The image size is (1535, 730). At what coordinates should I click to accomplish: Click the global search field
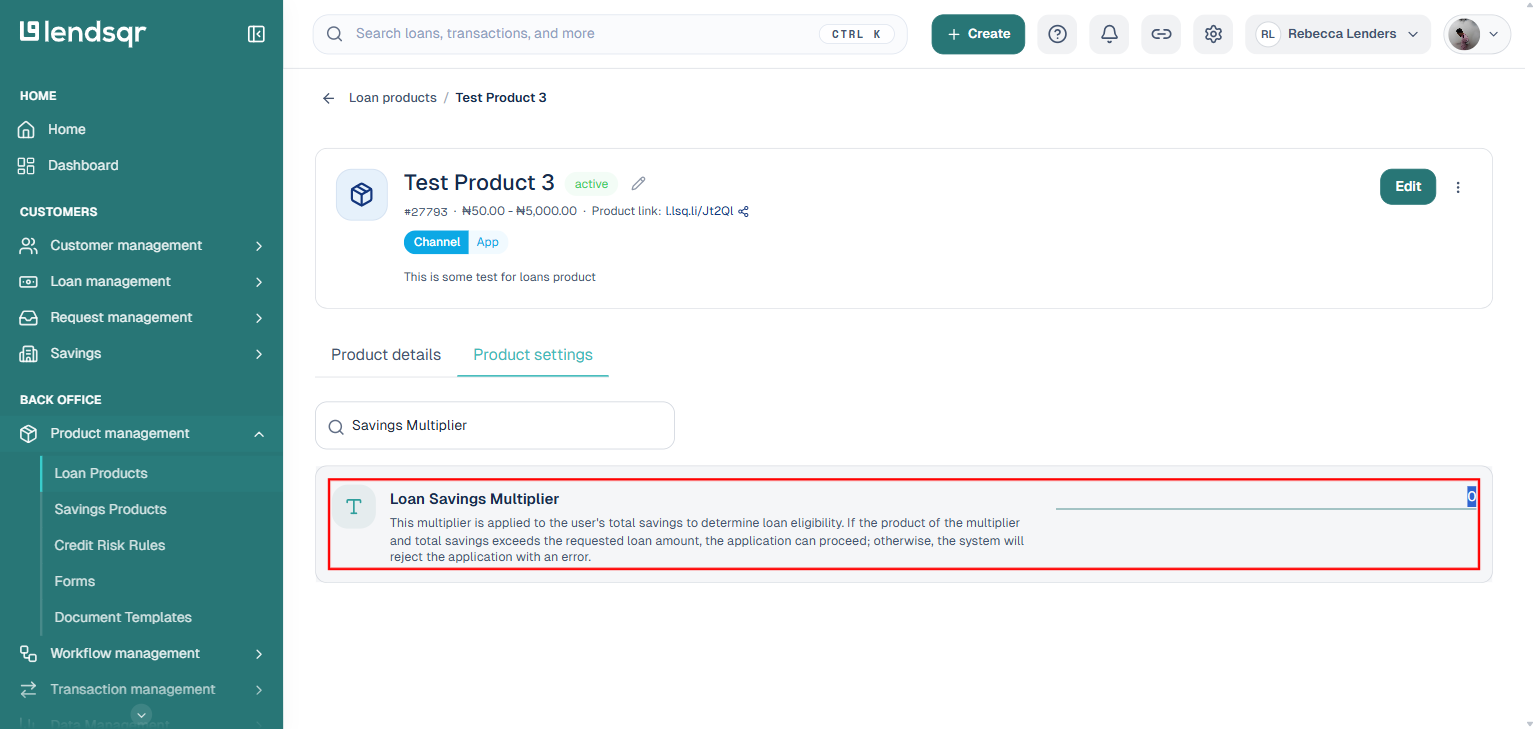[610, 34]
